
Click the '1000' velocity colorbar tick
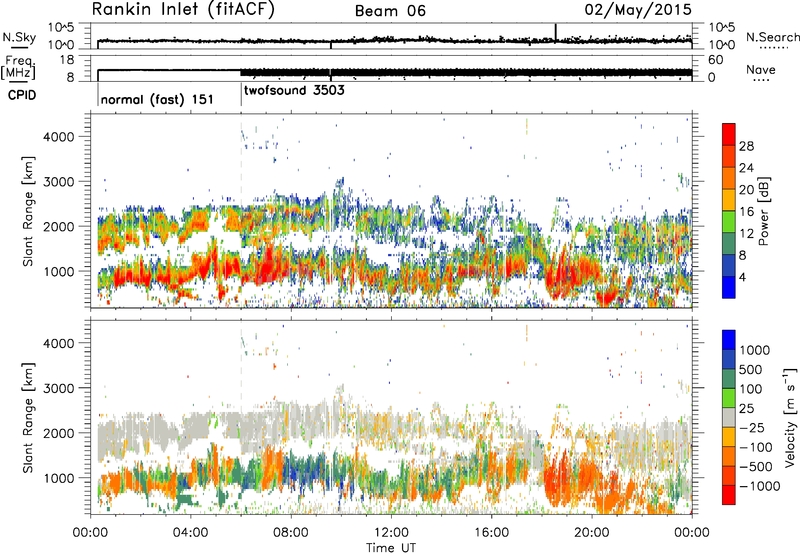pos(754,350)
